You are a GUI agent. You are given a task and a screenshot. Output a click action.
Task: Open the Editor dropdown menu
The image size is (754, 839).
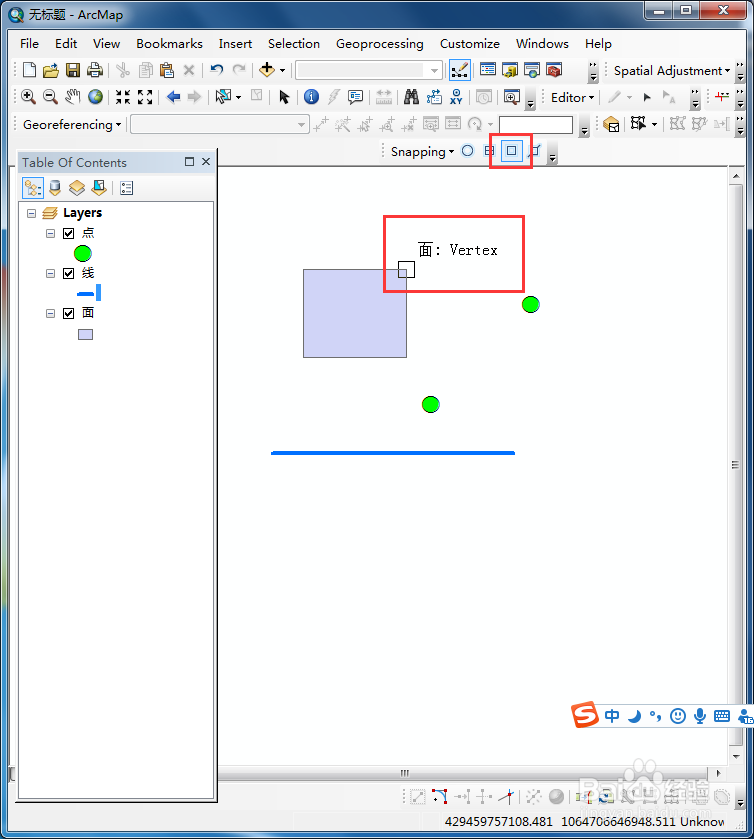click(573, 97)
